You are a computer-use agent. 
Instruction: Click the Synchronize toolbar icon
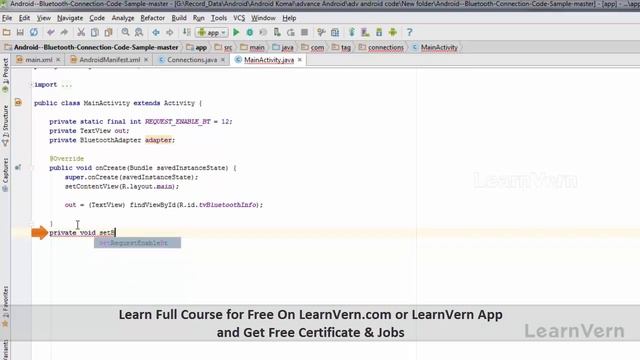point(33,32)
